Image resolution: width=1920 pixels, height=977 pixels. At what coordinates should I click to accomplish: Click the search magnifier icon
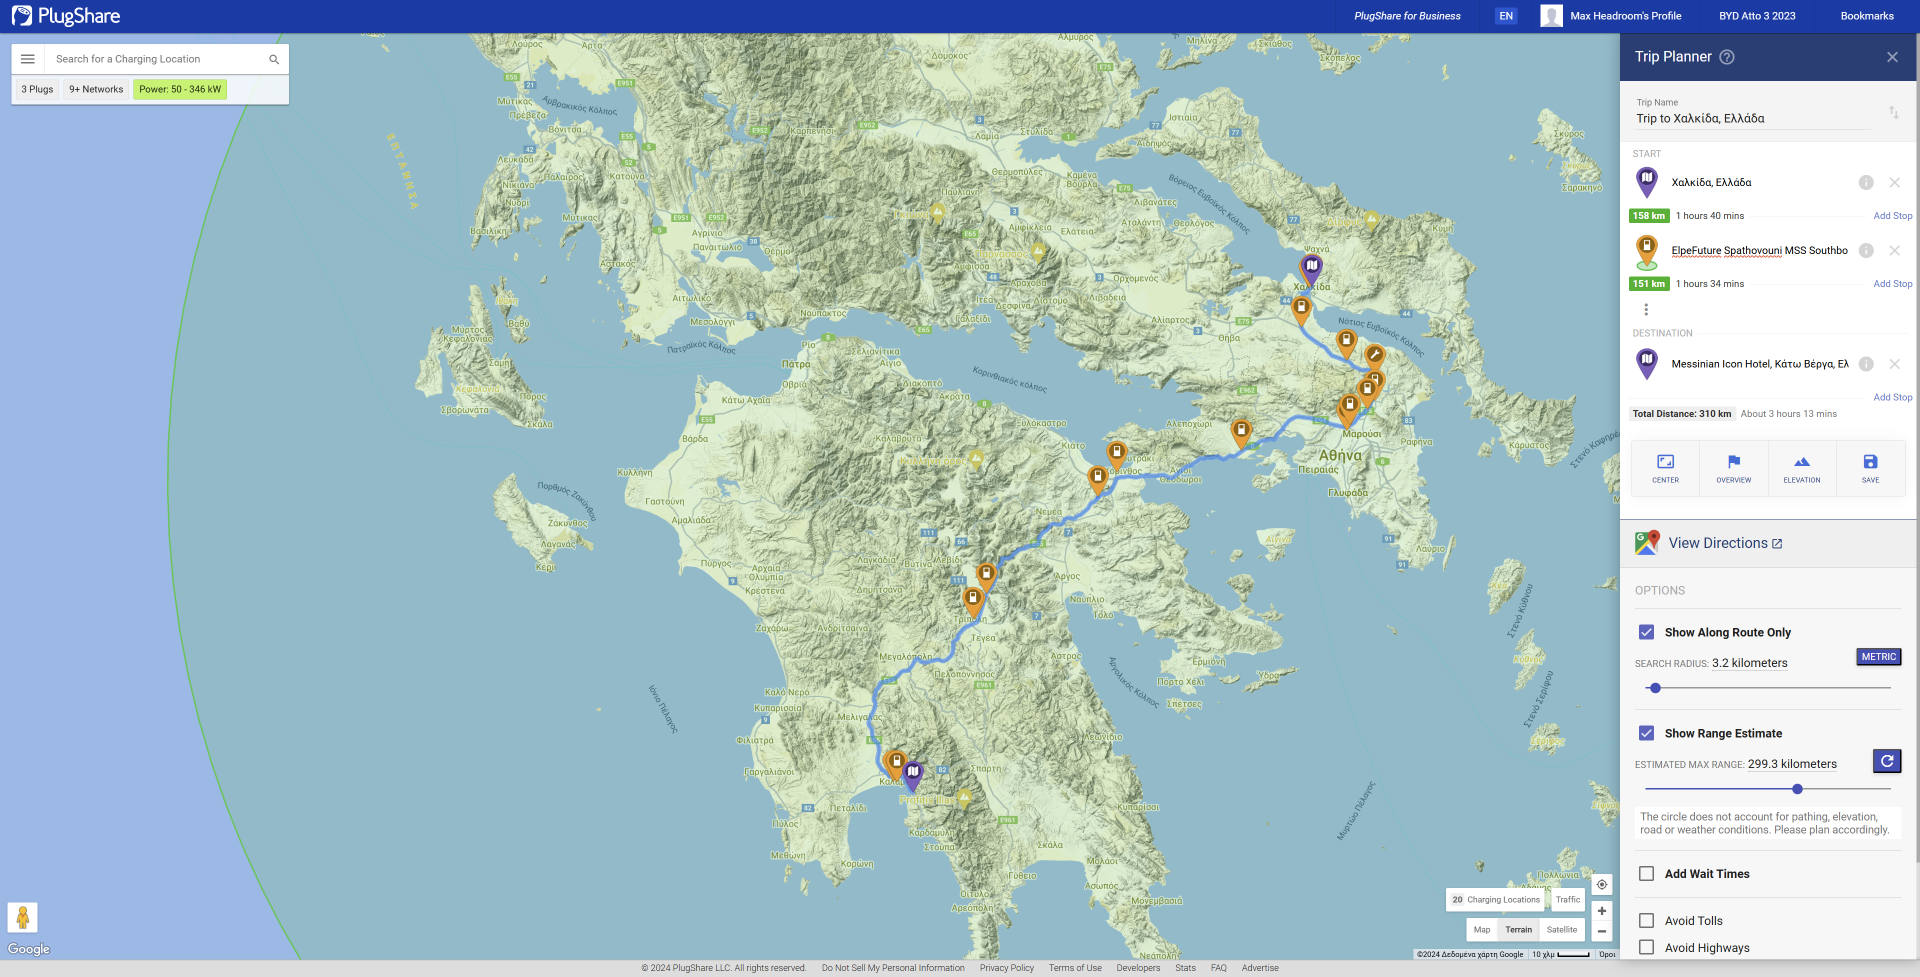coord(274,59)
